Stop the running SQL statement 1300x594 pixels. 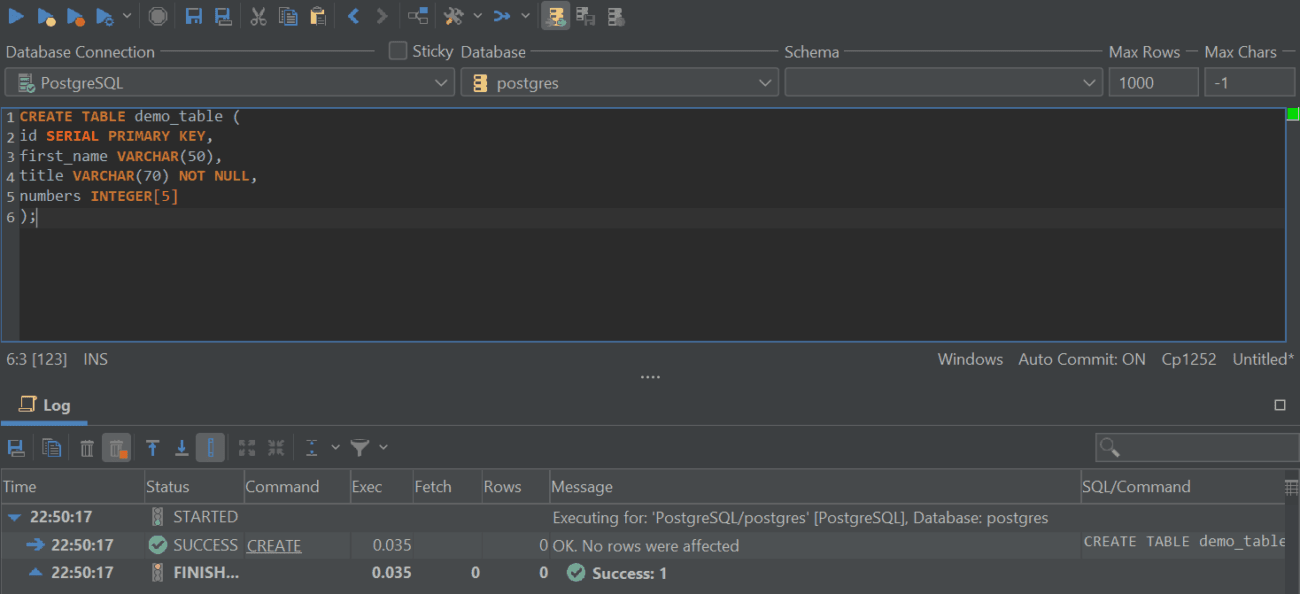[x=157, y=16]
